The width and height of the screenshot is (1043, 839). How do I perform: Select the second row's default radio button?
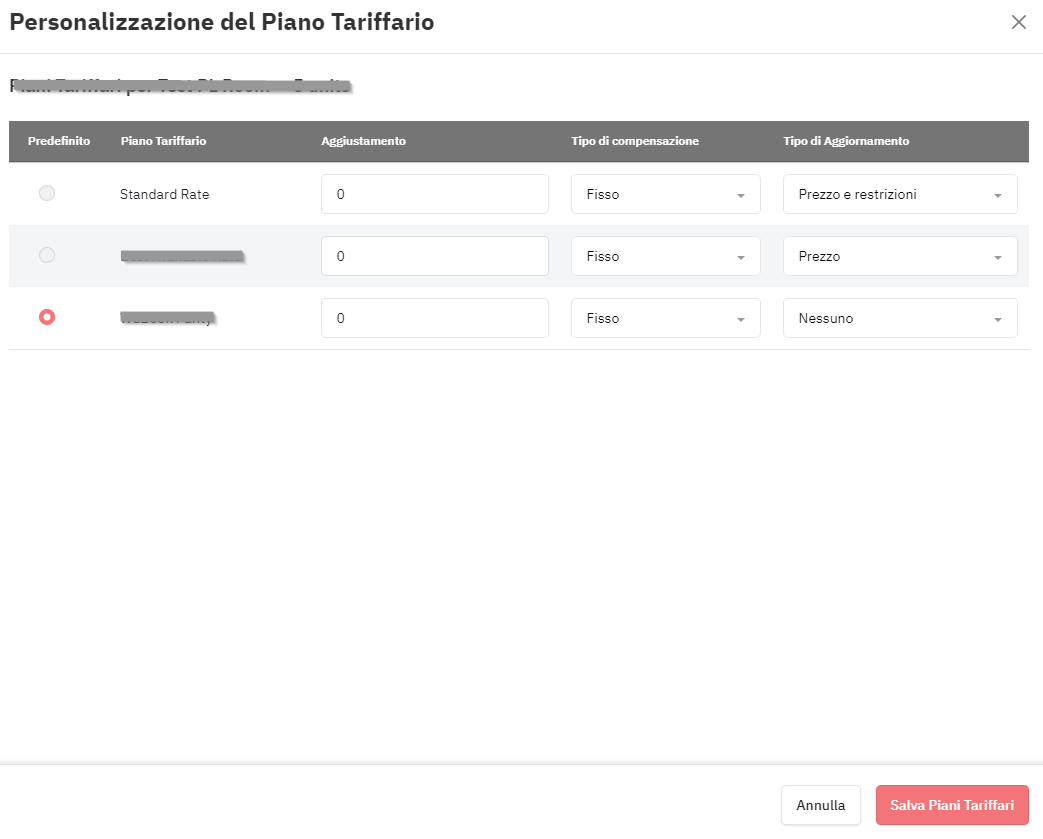pyautogui.click(x=47, y=255)
